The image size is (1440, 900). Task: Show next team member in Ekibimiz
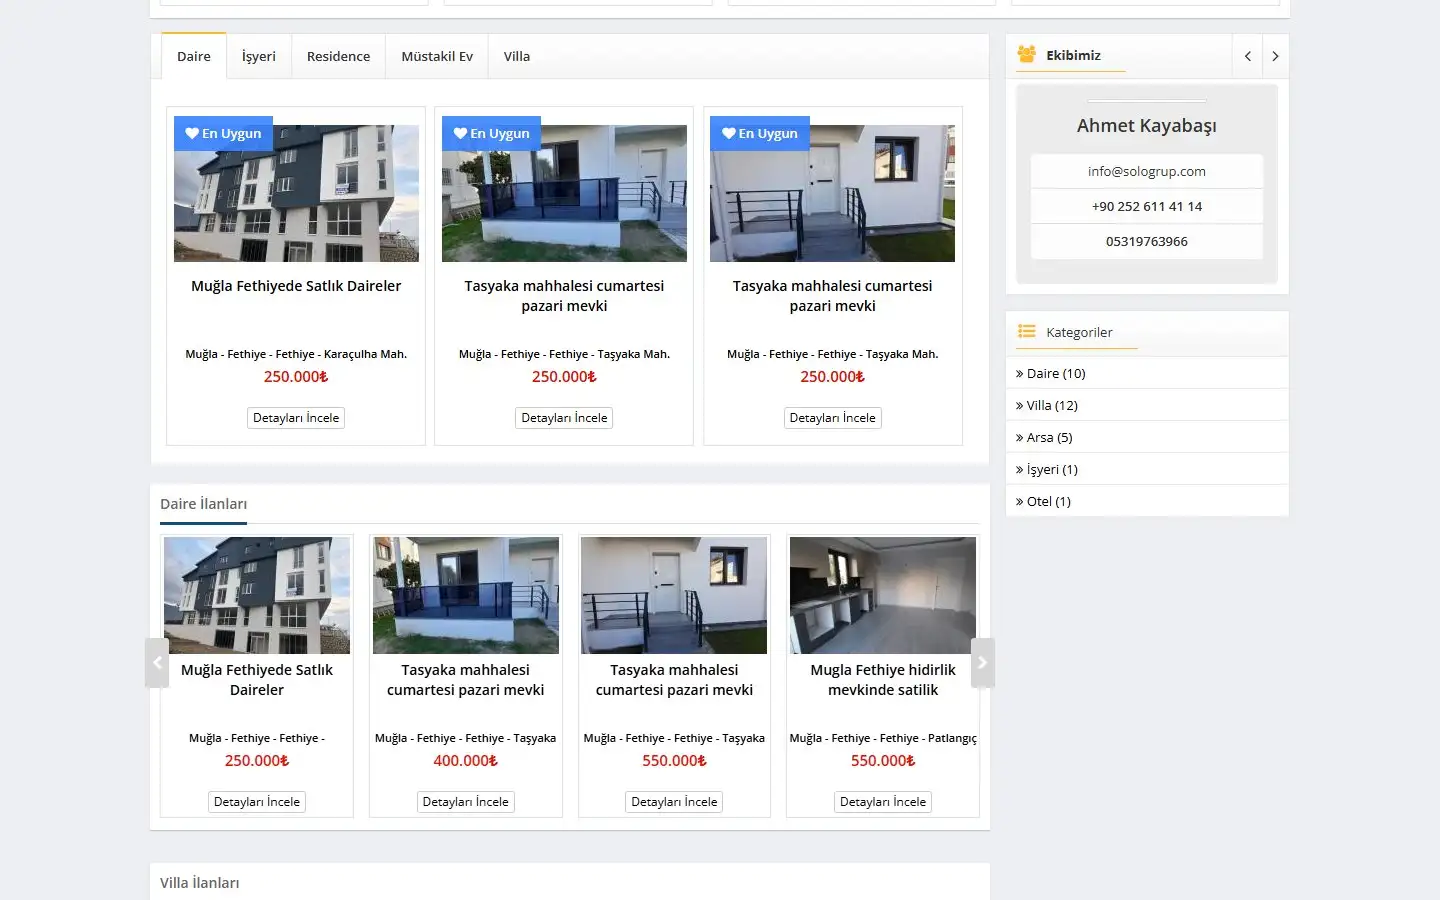tap(1275, 56)
